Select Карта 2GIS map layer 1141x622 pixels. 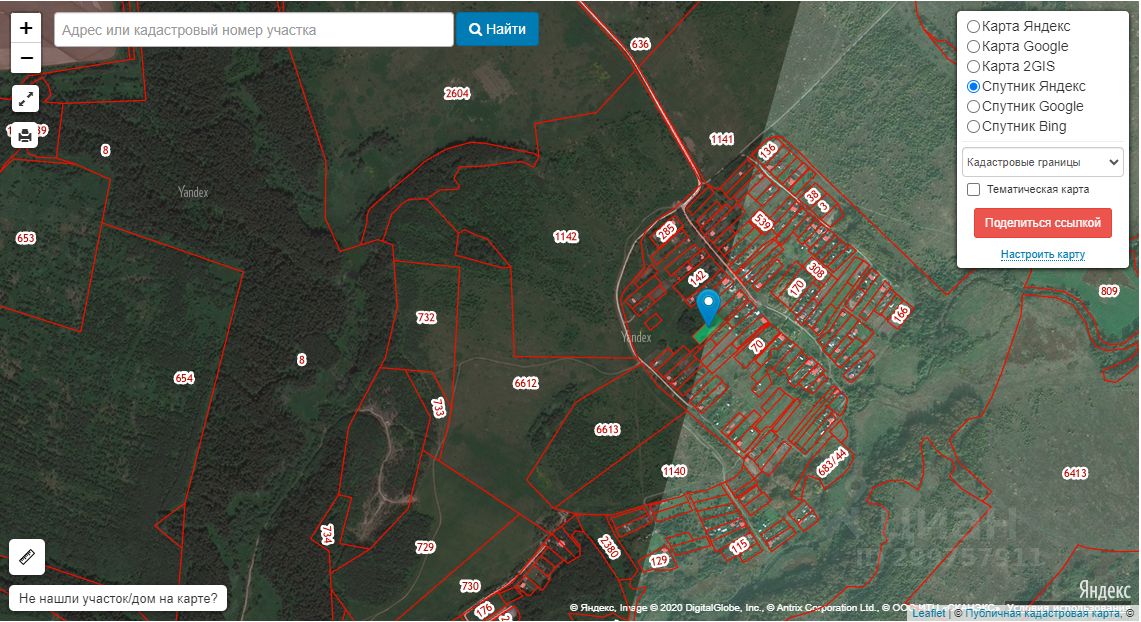[x=973, y=66]
